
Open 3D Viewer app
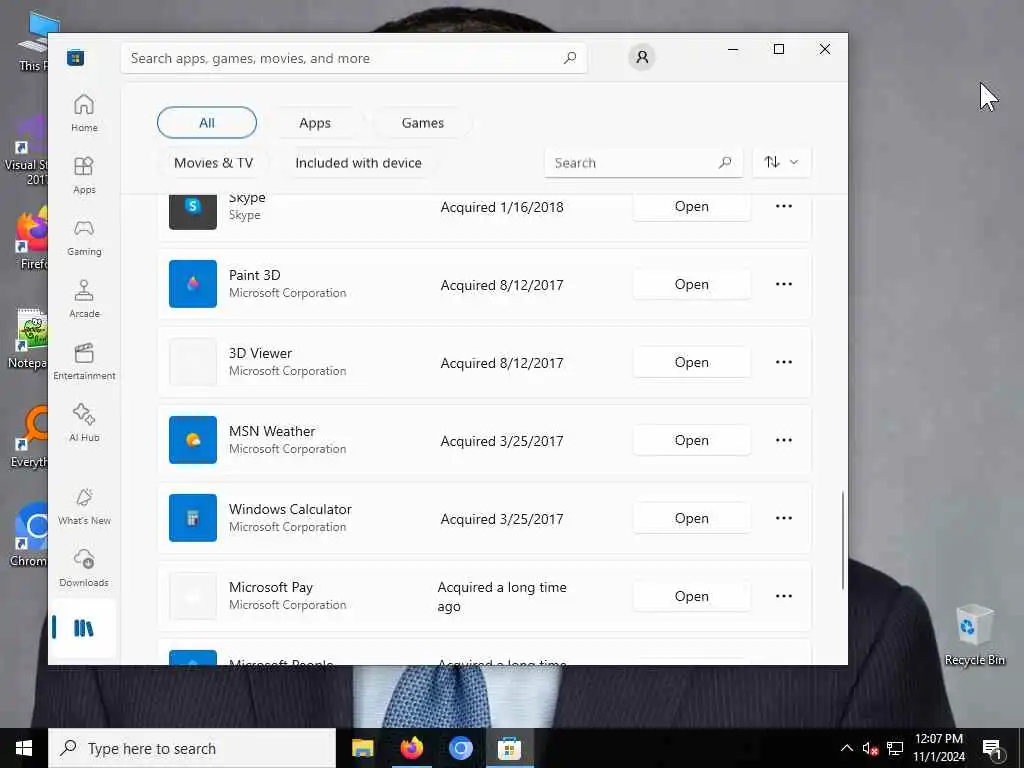692,362
